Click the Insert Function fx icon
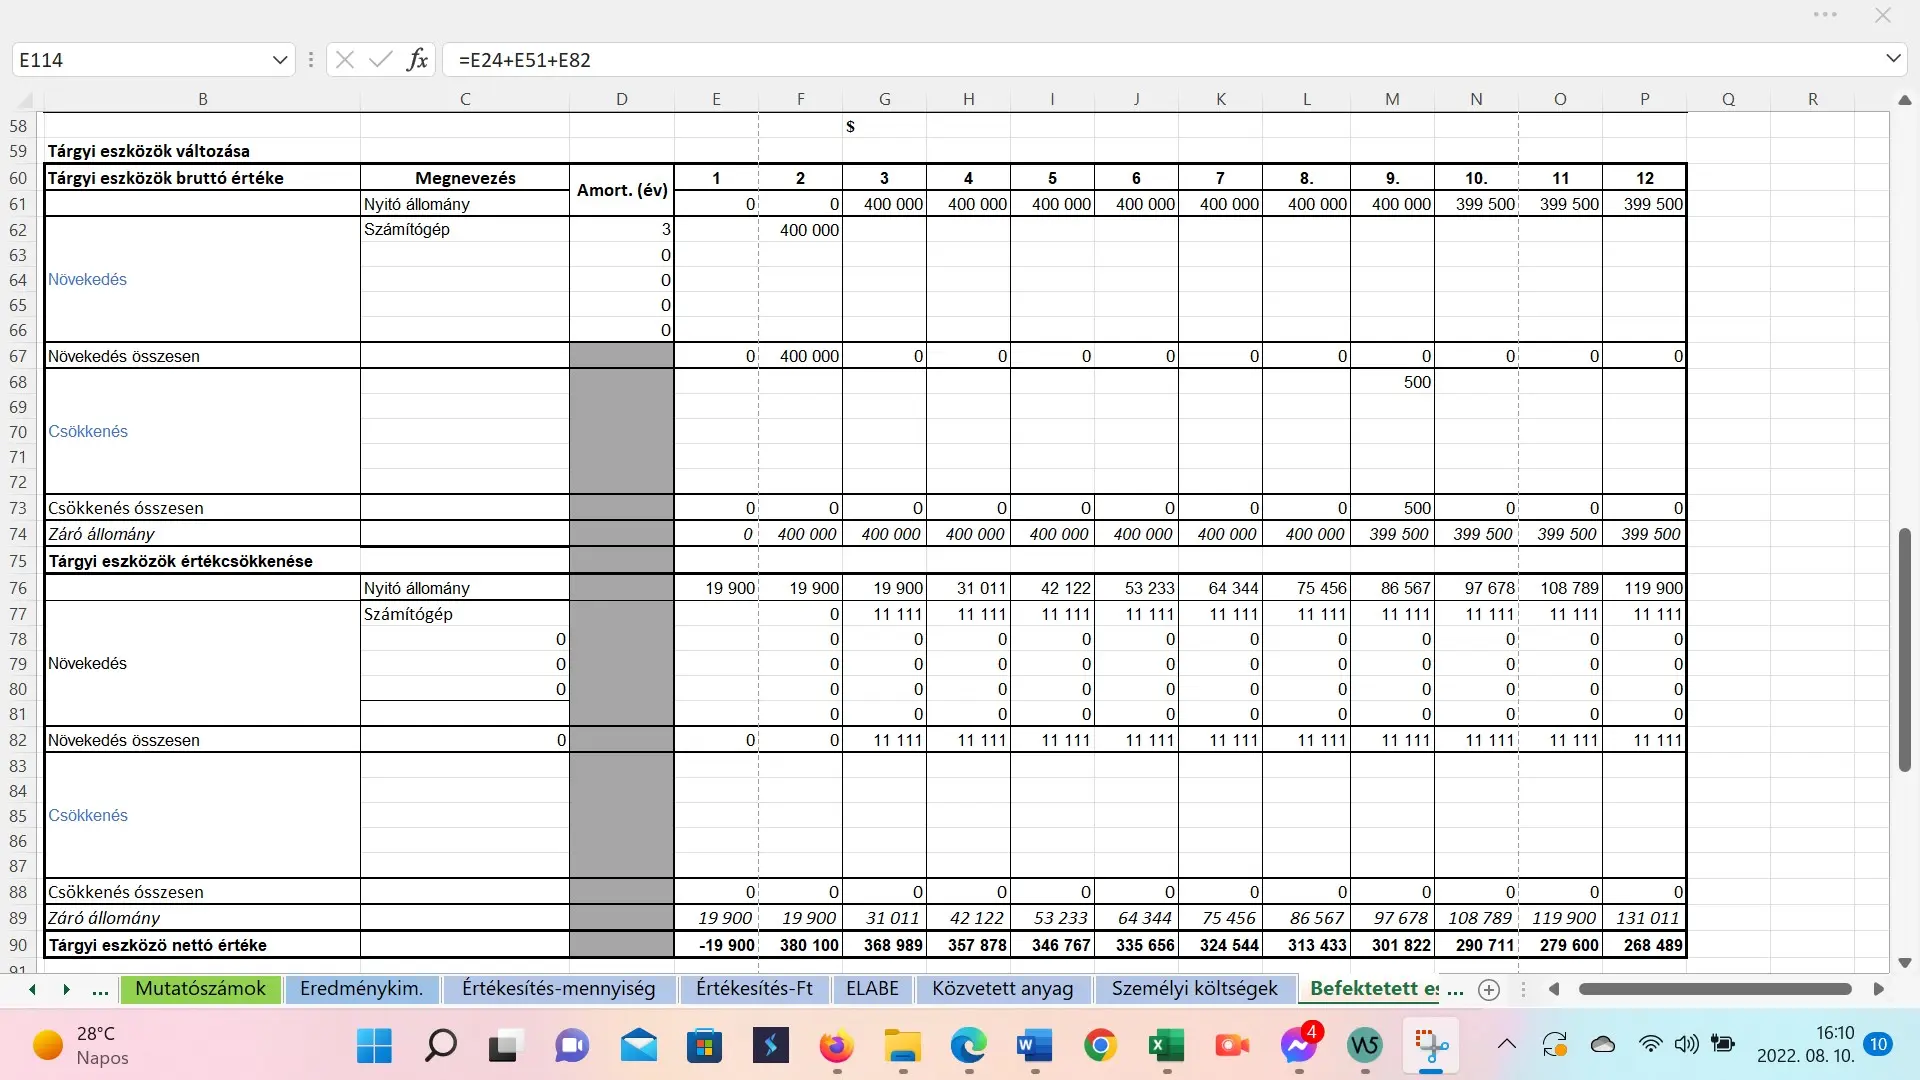 417,60
